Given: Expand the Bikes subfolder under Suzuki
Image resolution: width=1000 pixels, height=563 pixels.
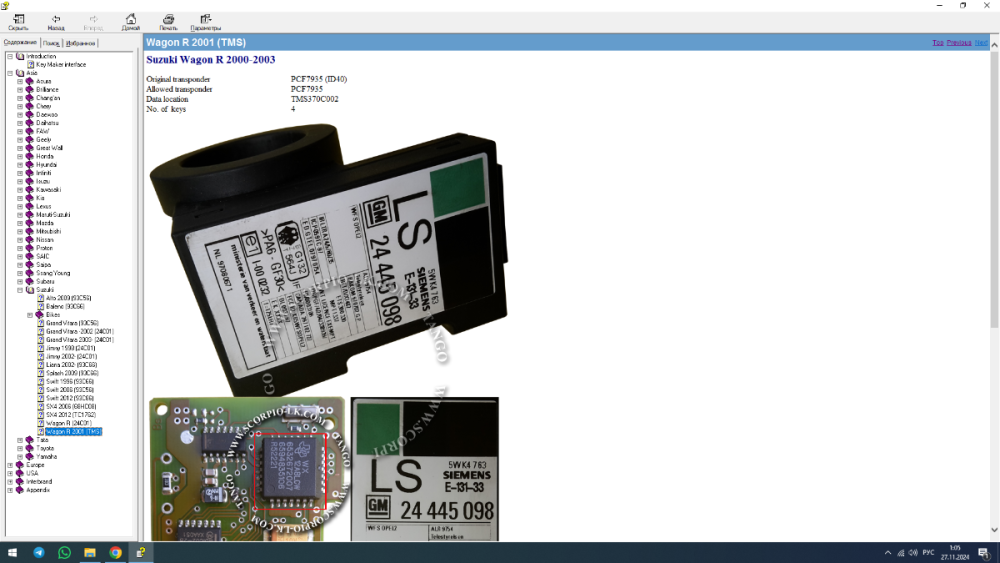Looking at the screenshot, I should tap(30, 315).
